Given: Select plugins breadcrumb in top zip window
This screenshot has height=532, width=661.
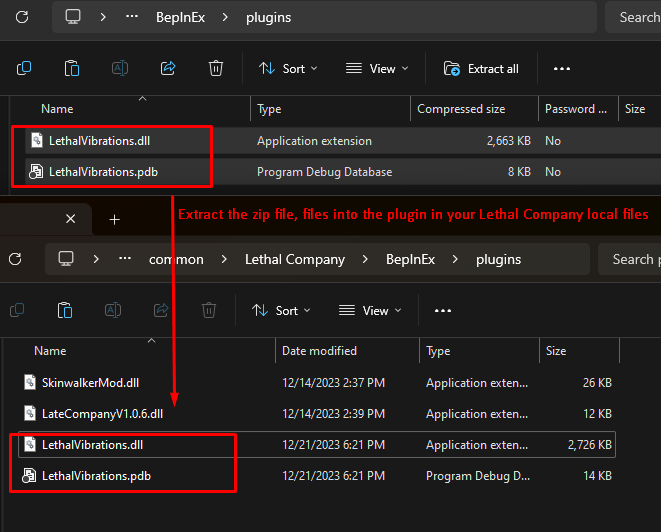Looking at the screenshot, I should 269,17.
